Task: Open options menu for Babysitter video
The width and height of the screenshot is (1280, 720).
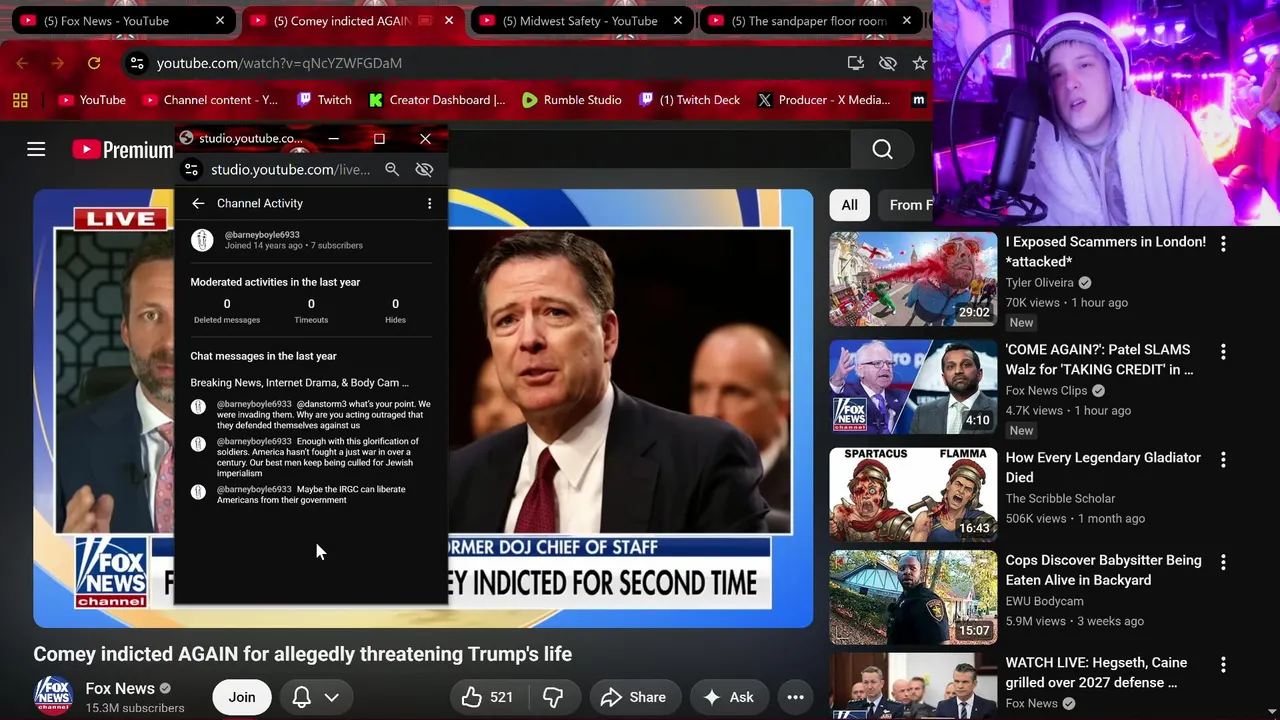Action: click(x=1223, y=563)
